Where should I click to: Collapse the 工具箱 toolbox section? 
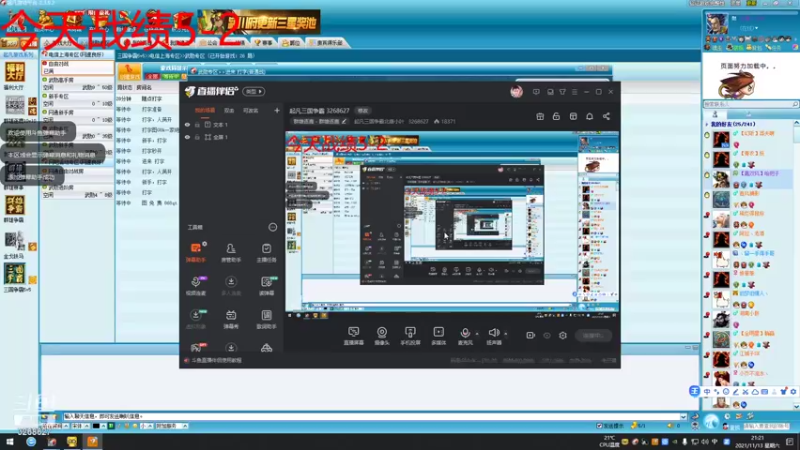point(272,227)
